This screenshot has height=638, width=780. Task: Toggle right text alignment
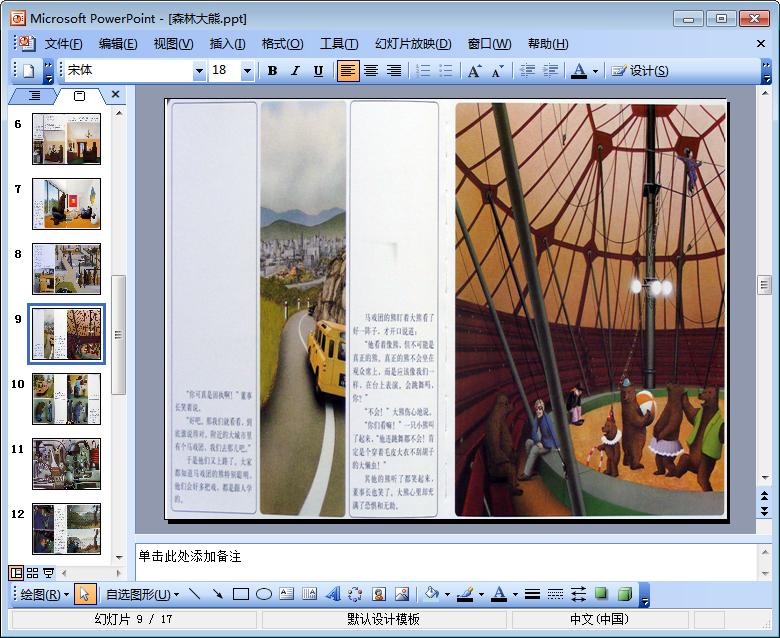click(393, 71)
